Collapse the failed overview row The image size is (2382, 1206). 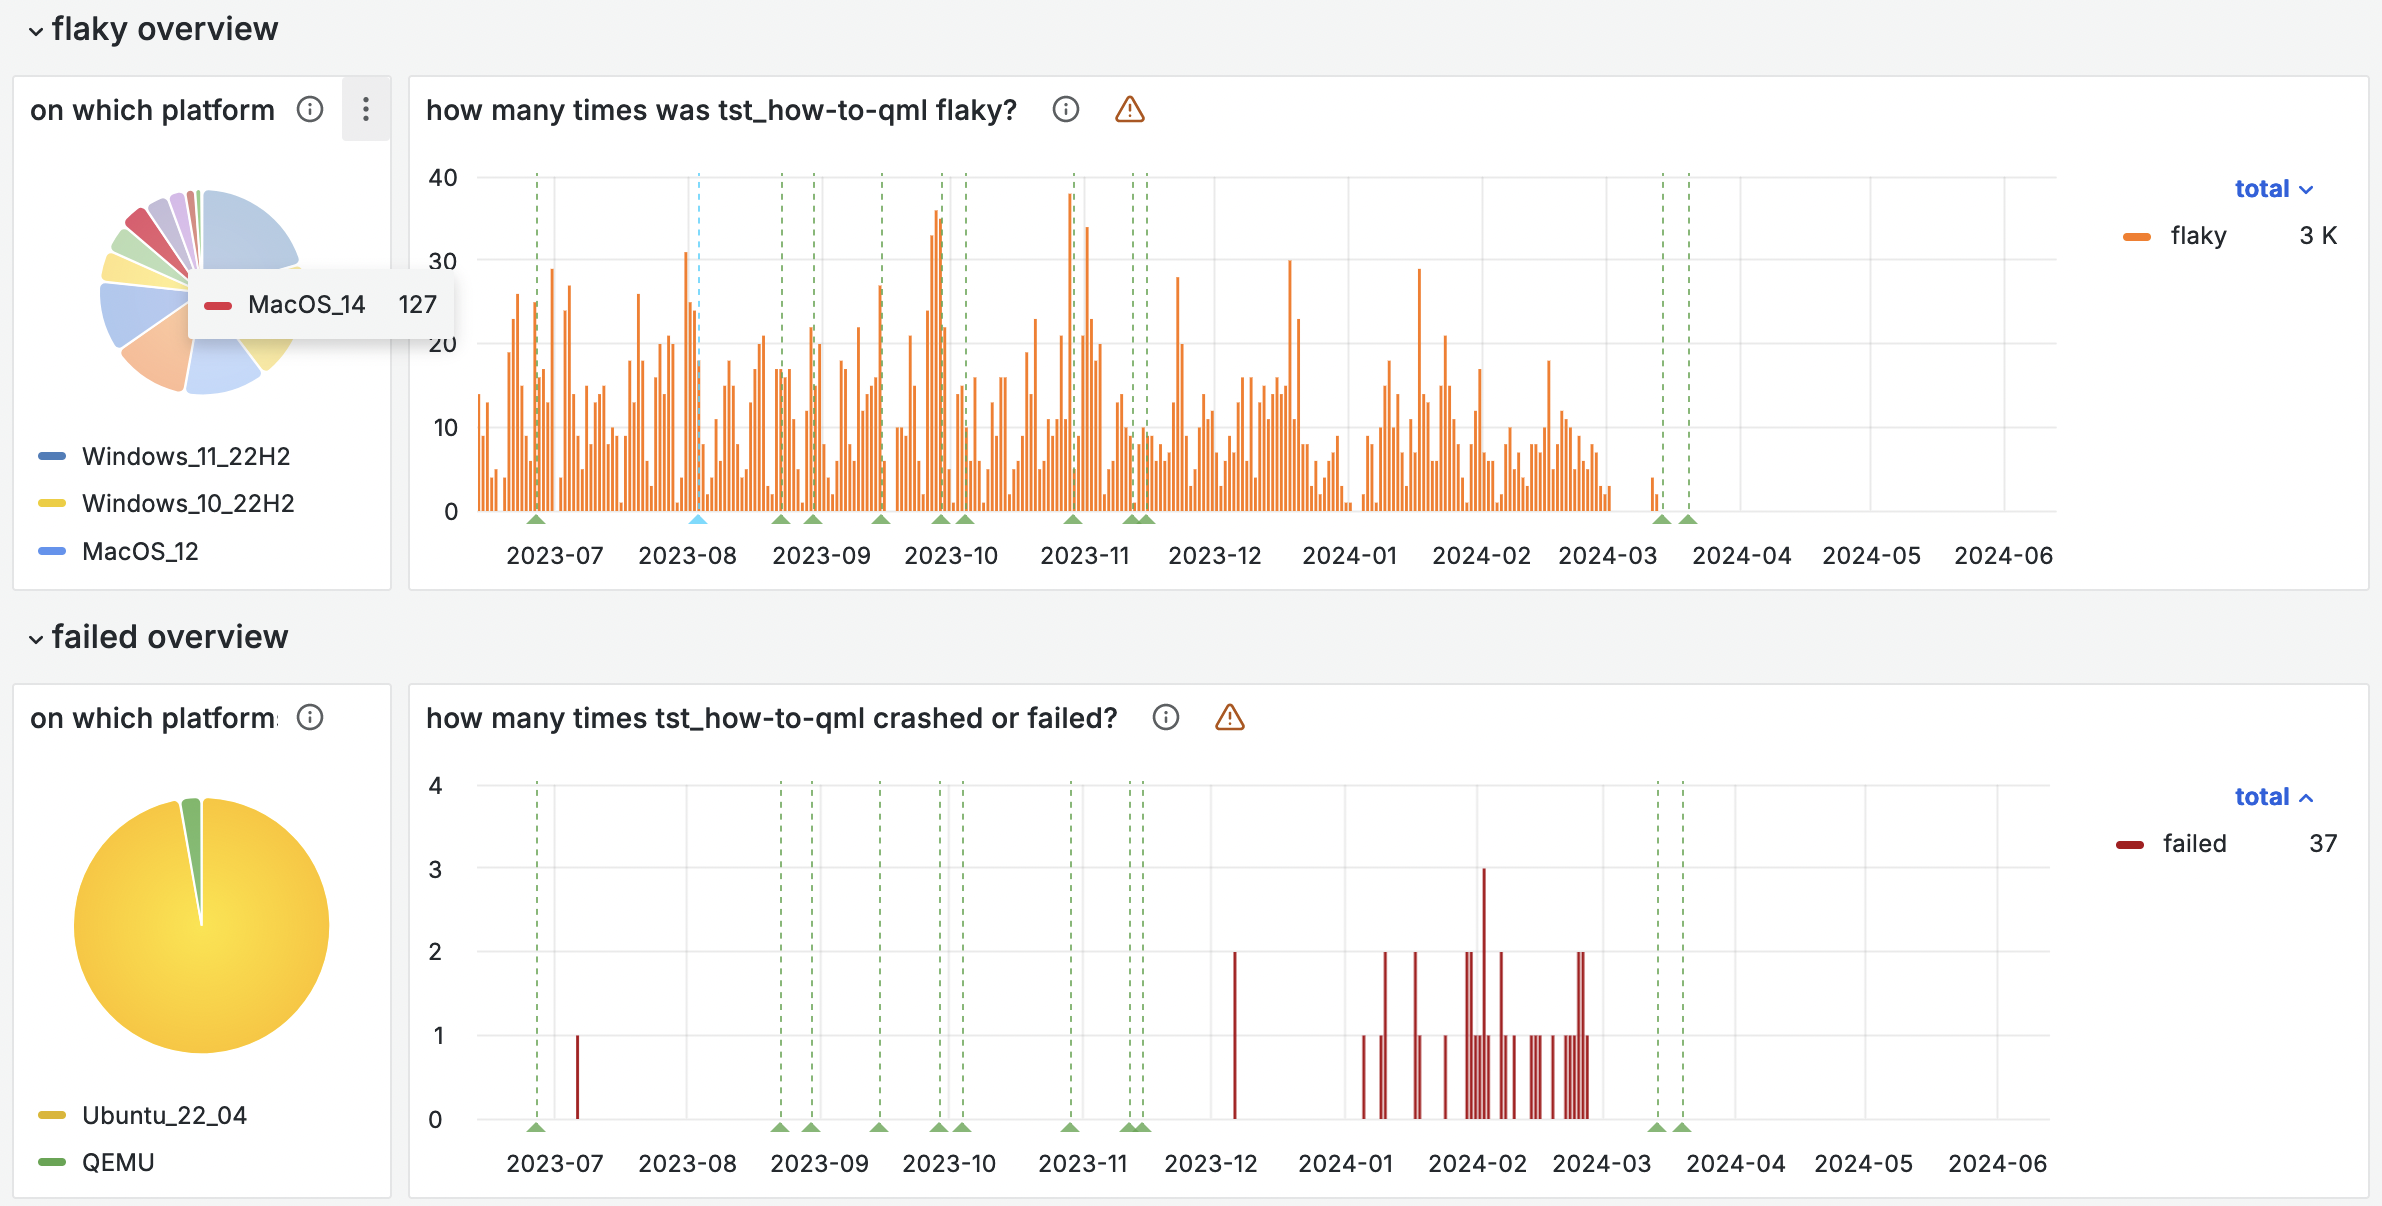pos(36,639)
